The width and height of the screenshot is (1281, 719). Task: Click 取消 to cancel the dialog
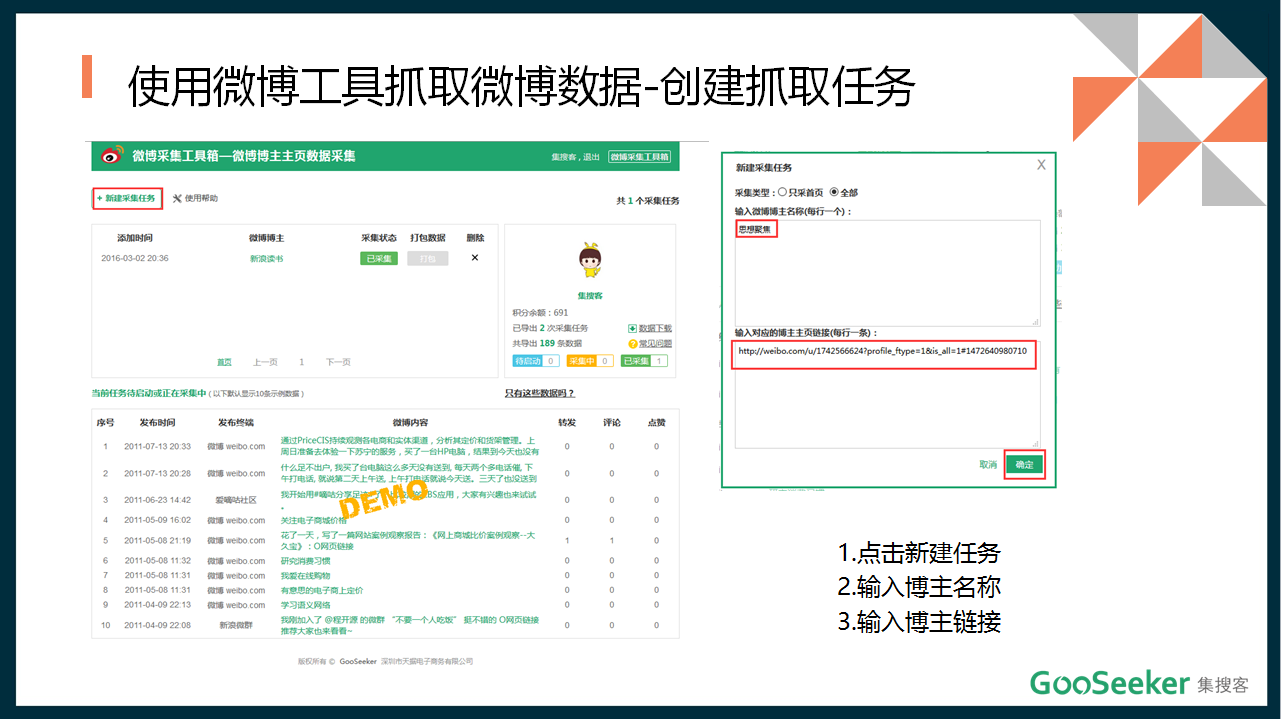point(988,465)
